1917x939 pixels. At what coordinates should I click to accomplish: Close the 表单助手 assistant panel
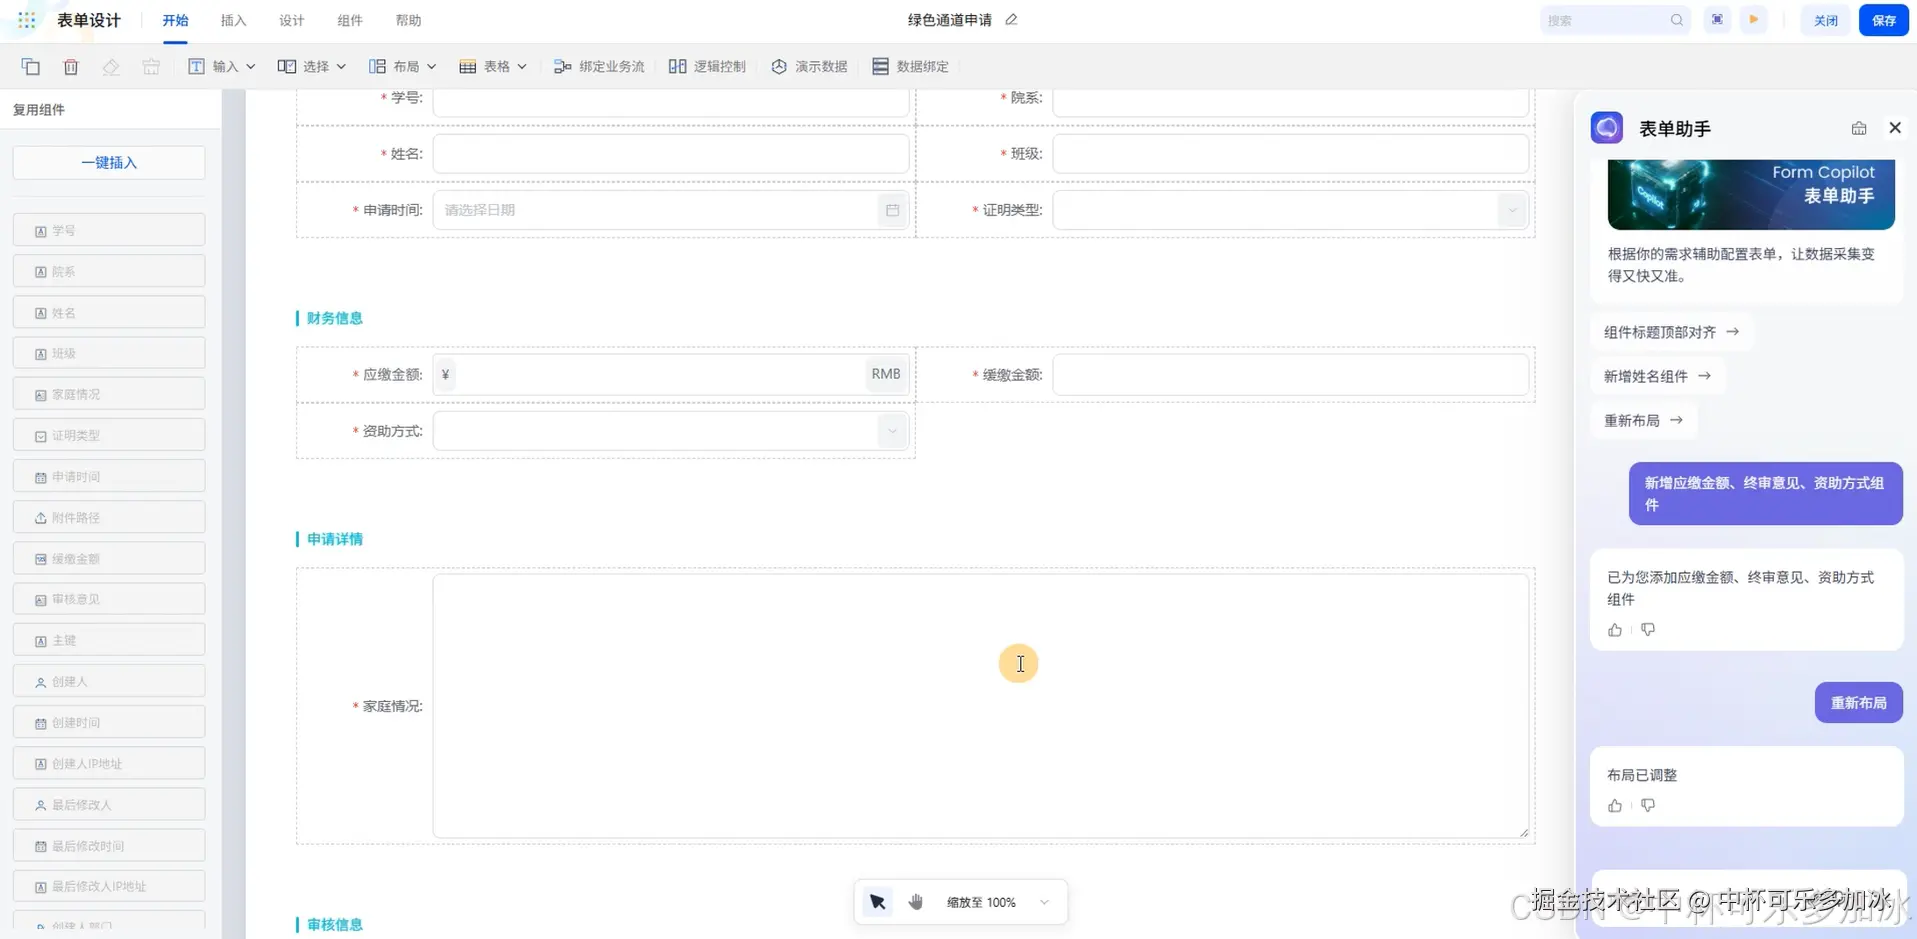1895,128
